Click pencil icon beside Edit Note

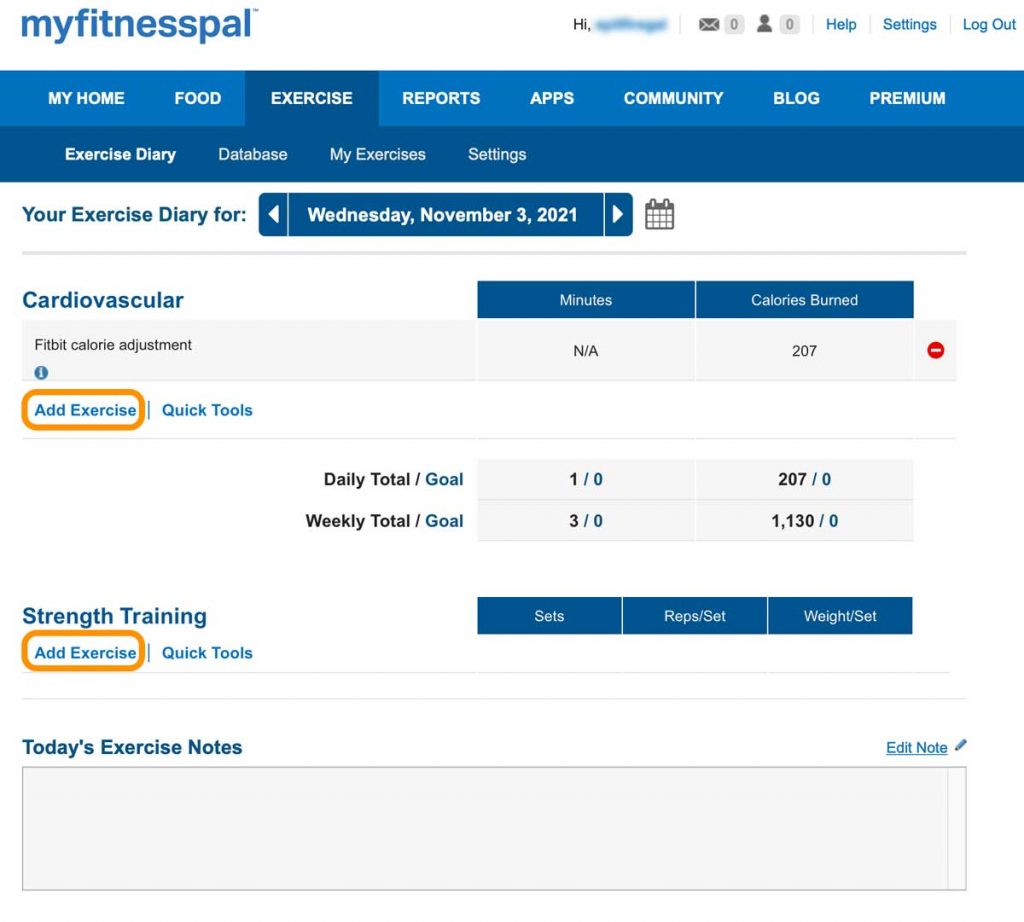[961, 745]
